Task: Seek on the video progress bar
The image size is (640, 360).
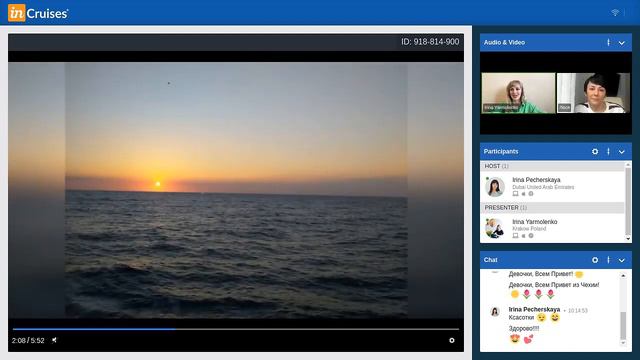Action: tap(236, 329)
